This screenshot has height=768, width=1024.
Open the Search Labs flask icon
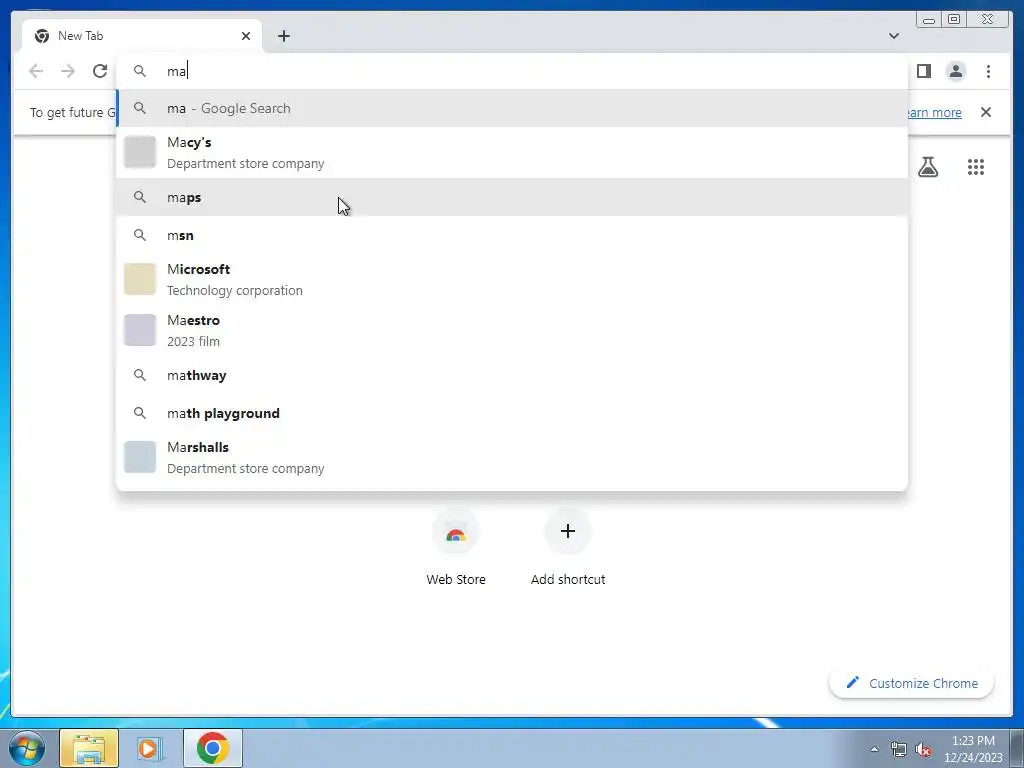928,167
